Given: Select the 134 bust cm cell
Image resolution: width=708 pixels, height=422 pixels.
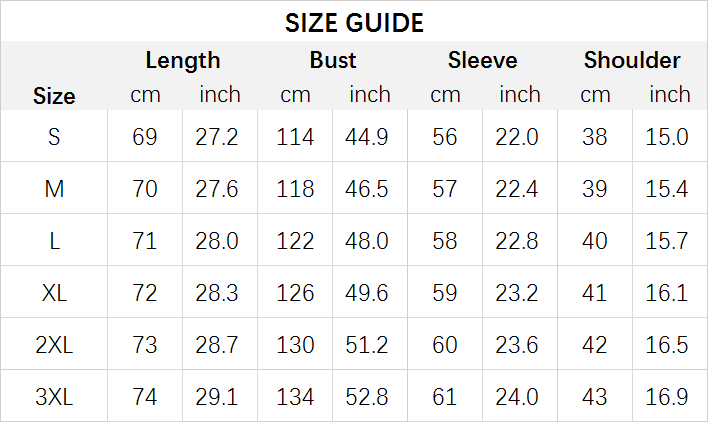Looking at the screenshot, I should (x=295, y=397).
